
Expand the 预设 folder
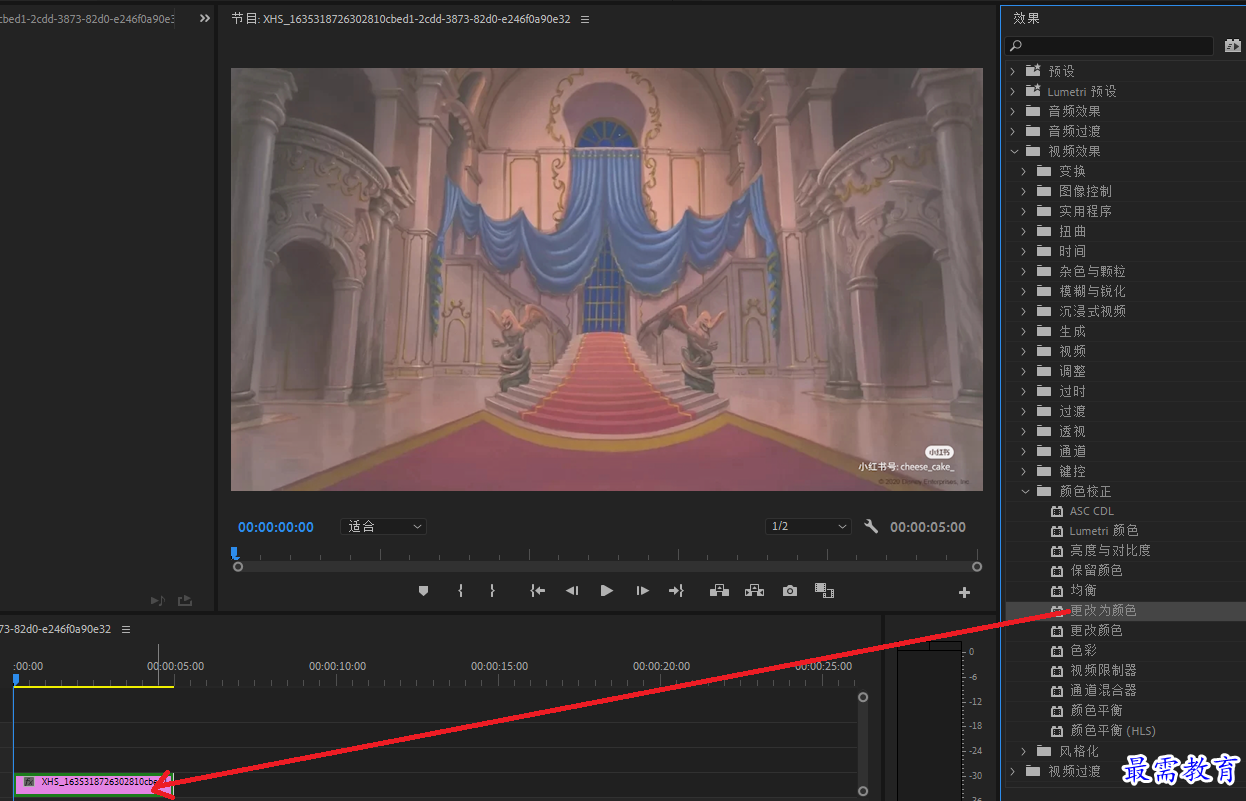point(1012,71)
